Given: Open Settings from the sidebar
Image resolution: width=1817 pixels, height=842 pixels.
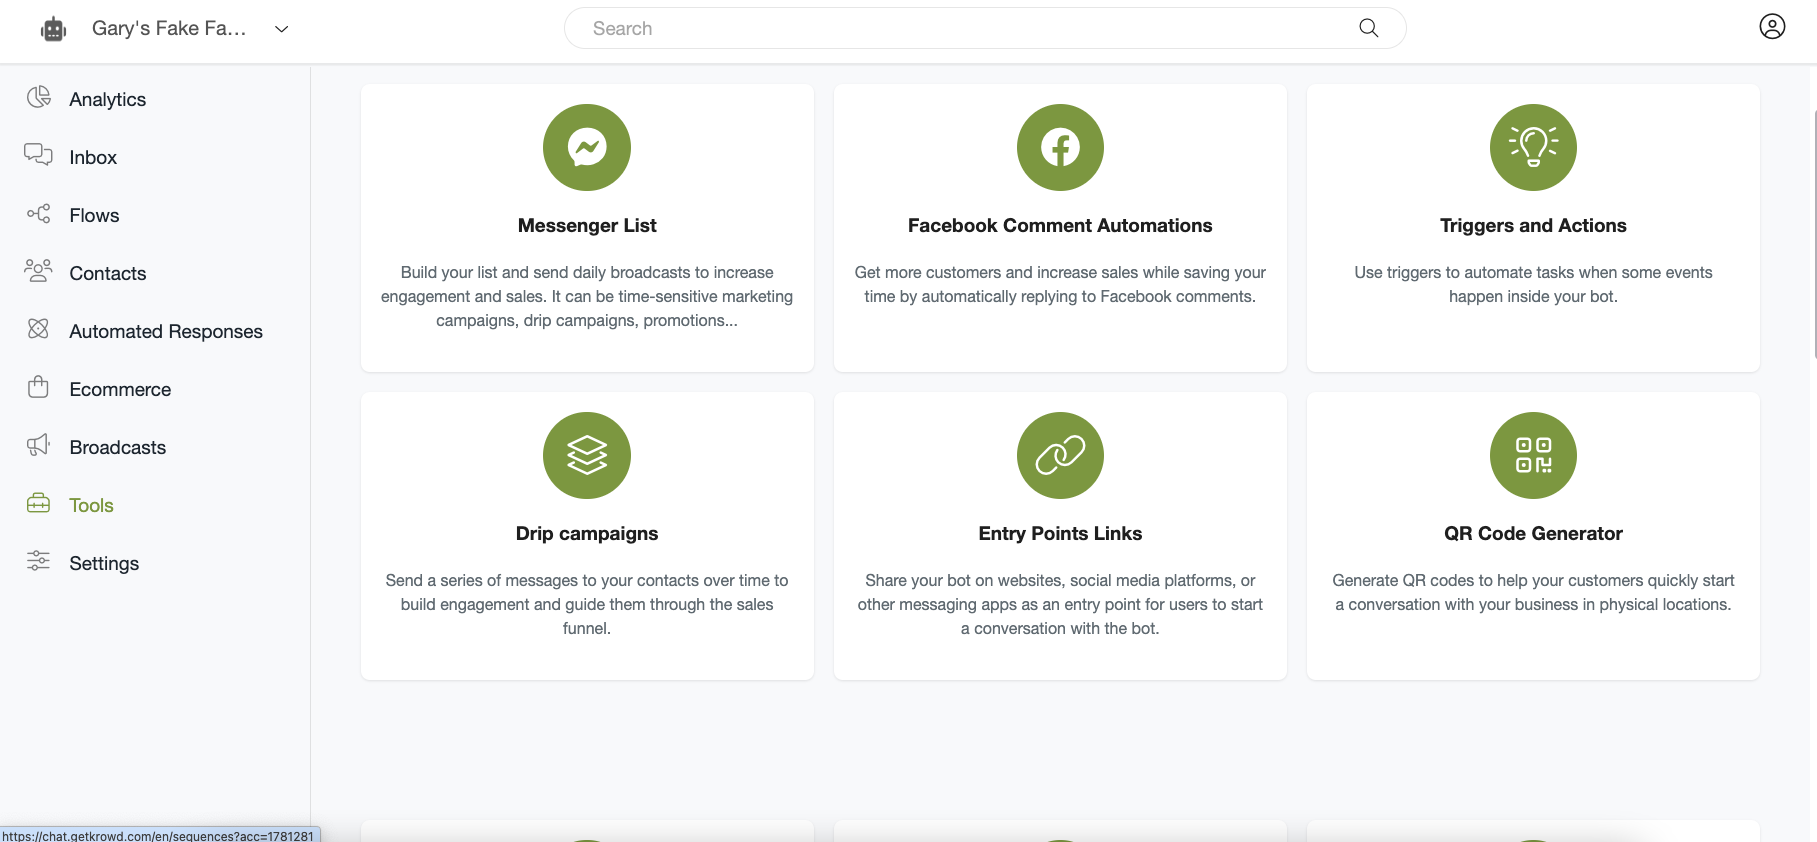Looking at the screenshot, I should pyautogui.click(x=104, y=563).
